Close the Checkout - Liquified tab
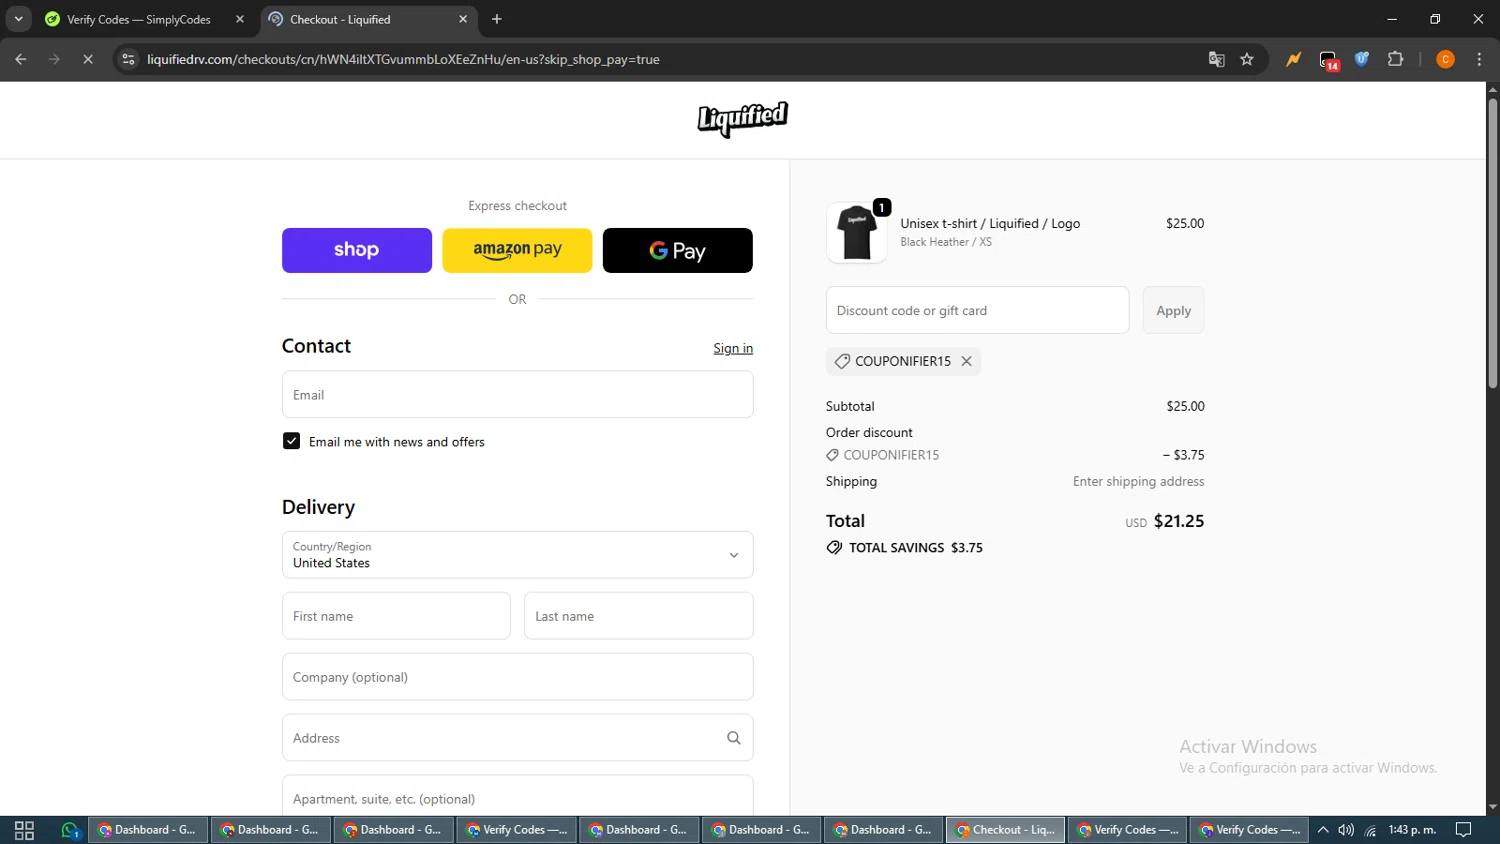This screenshot has height=844, width=1500. (x=463, y=19)
